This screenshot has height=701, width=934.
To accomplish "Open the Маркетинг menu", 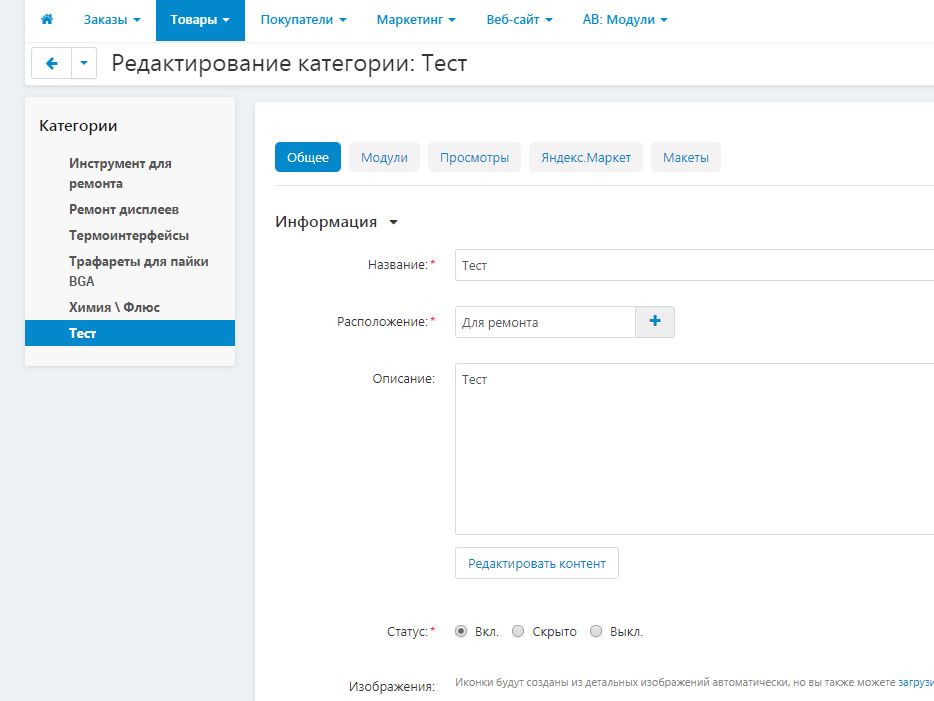I will (x=416, y=20).
